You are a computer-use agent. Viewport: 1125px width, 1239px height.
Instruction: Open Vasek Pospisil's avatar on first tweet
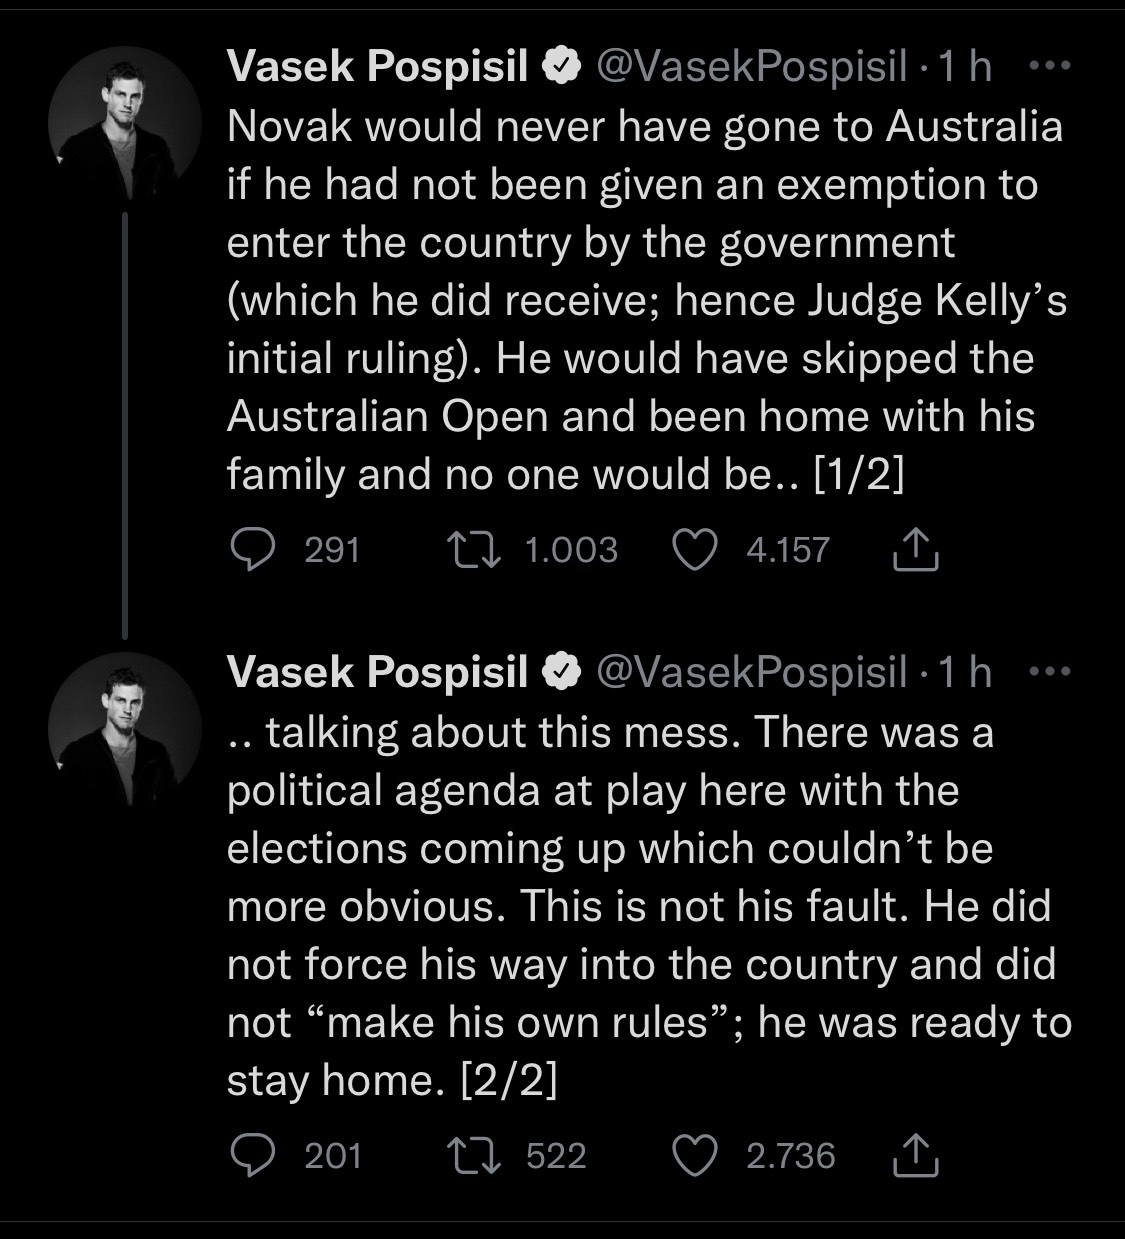125,122
